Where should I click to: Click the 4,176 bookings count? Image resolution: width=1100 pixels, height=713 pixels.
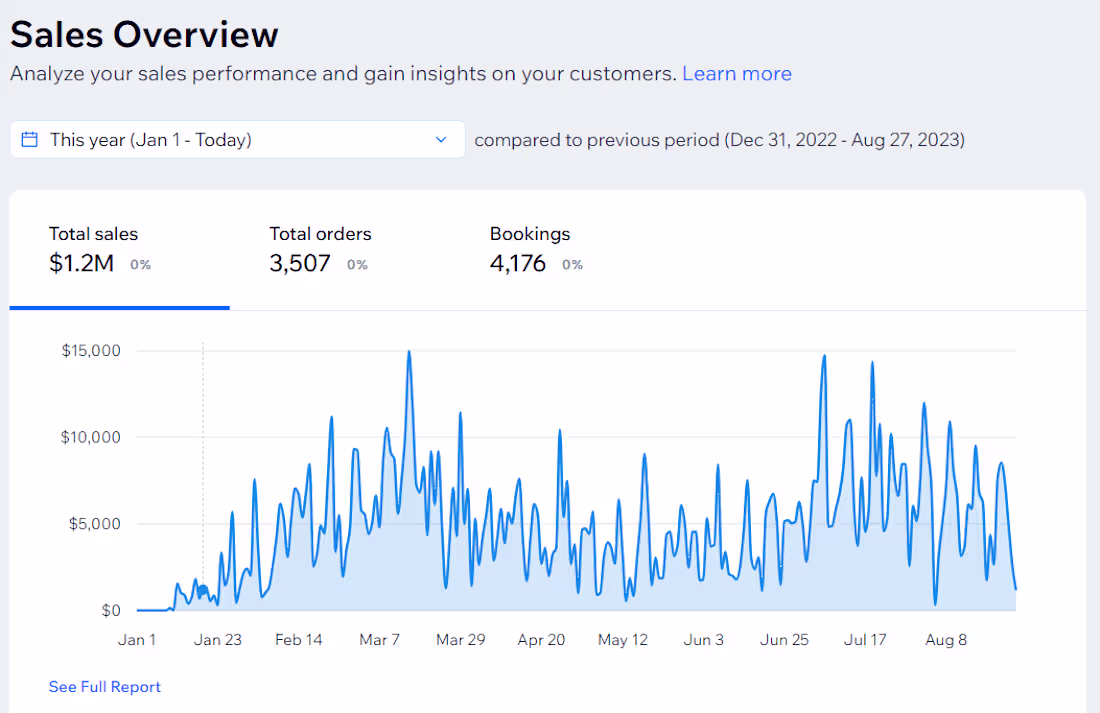coord(518,264)
